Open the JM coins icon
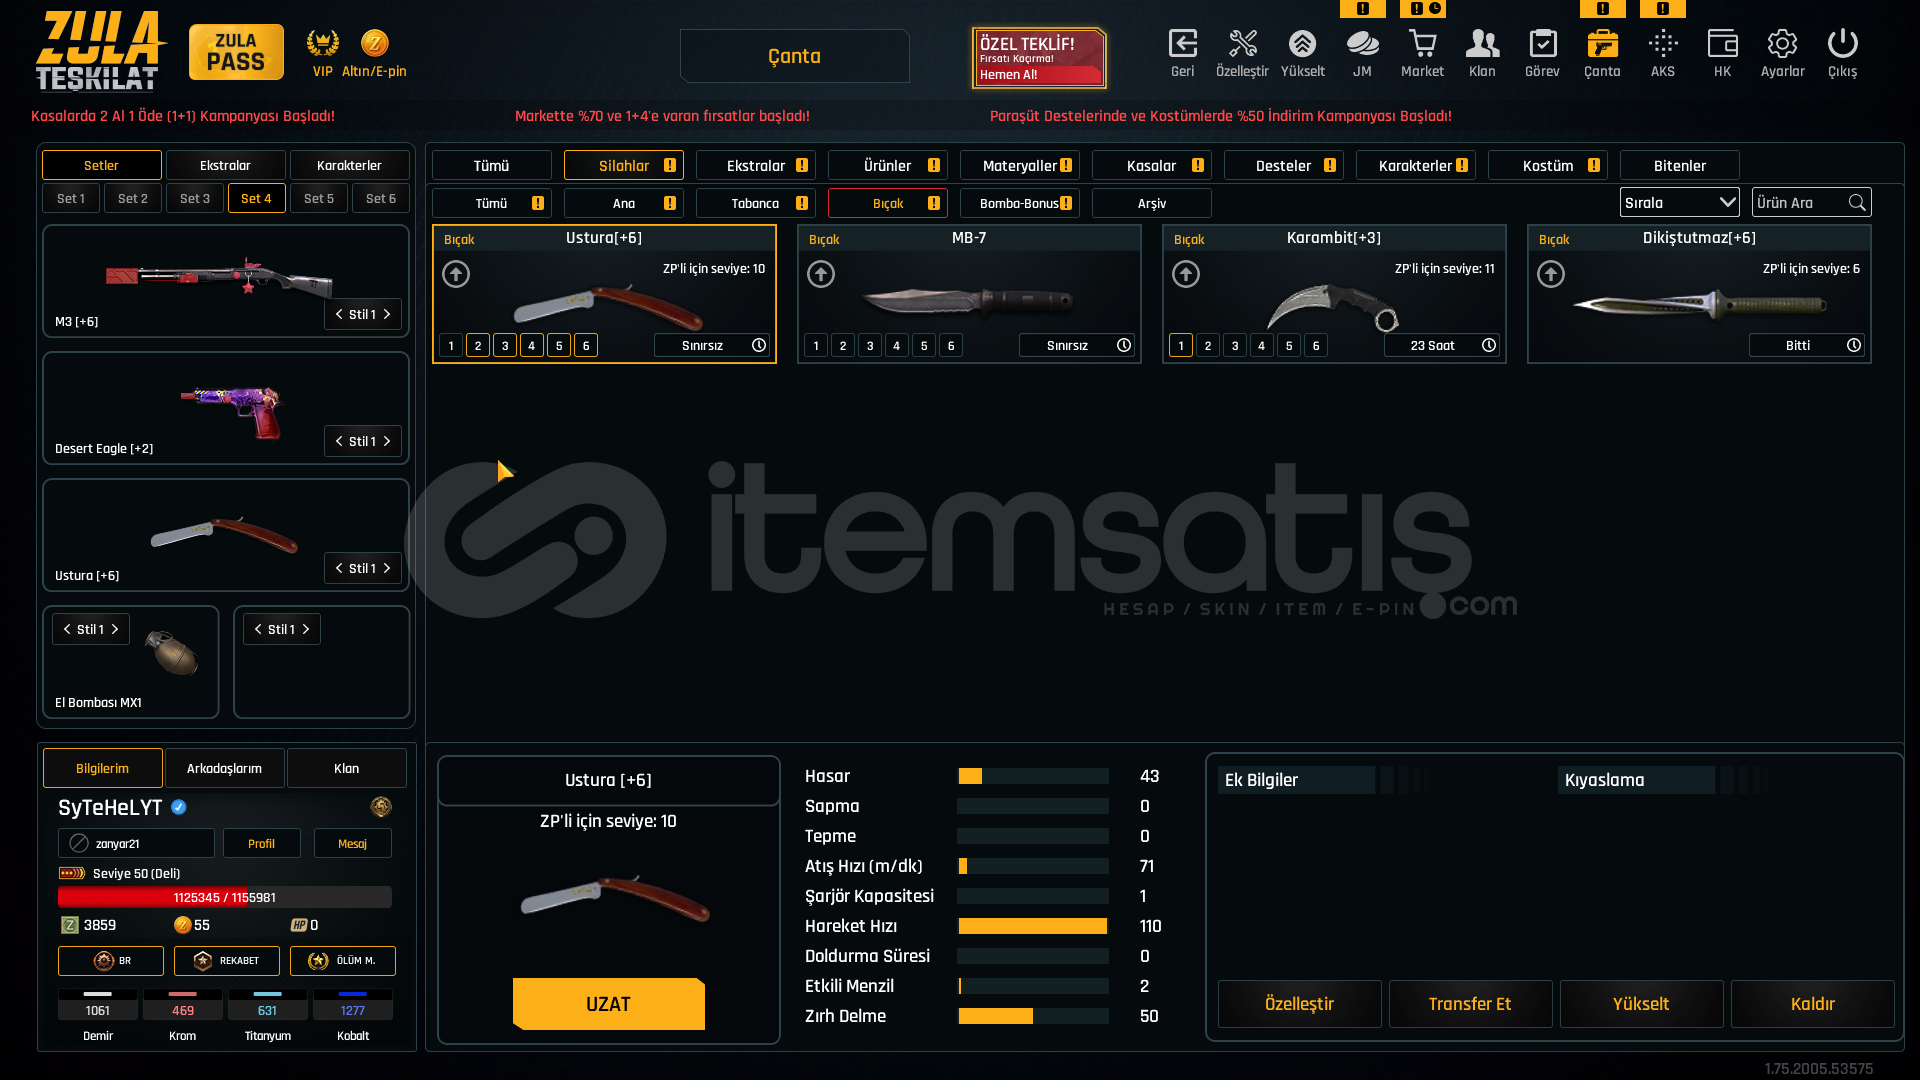Image resolution: width=1920 pixels, height=1080 pixels. [1362, 44]
